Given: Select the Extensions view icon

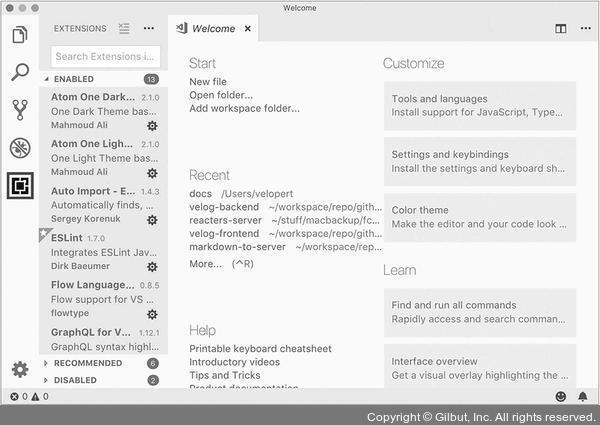Looking at the screenshot, I should (20, 186).
